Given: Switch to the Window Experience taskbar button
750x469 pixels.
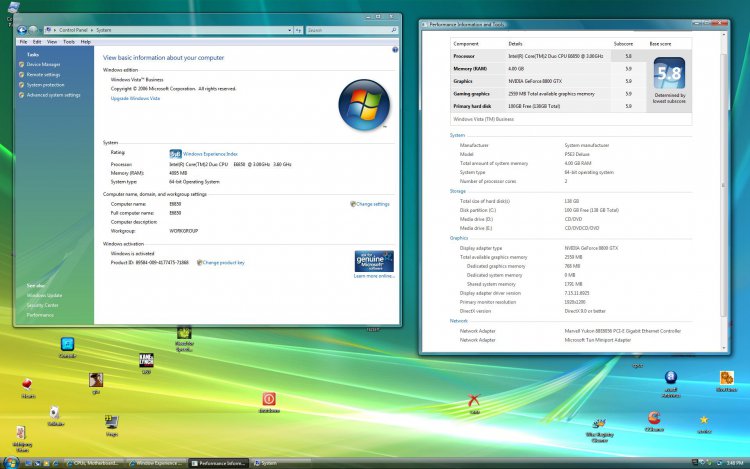Looking at the screenshot, I should 156,463.
